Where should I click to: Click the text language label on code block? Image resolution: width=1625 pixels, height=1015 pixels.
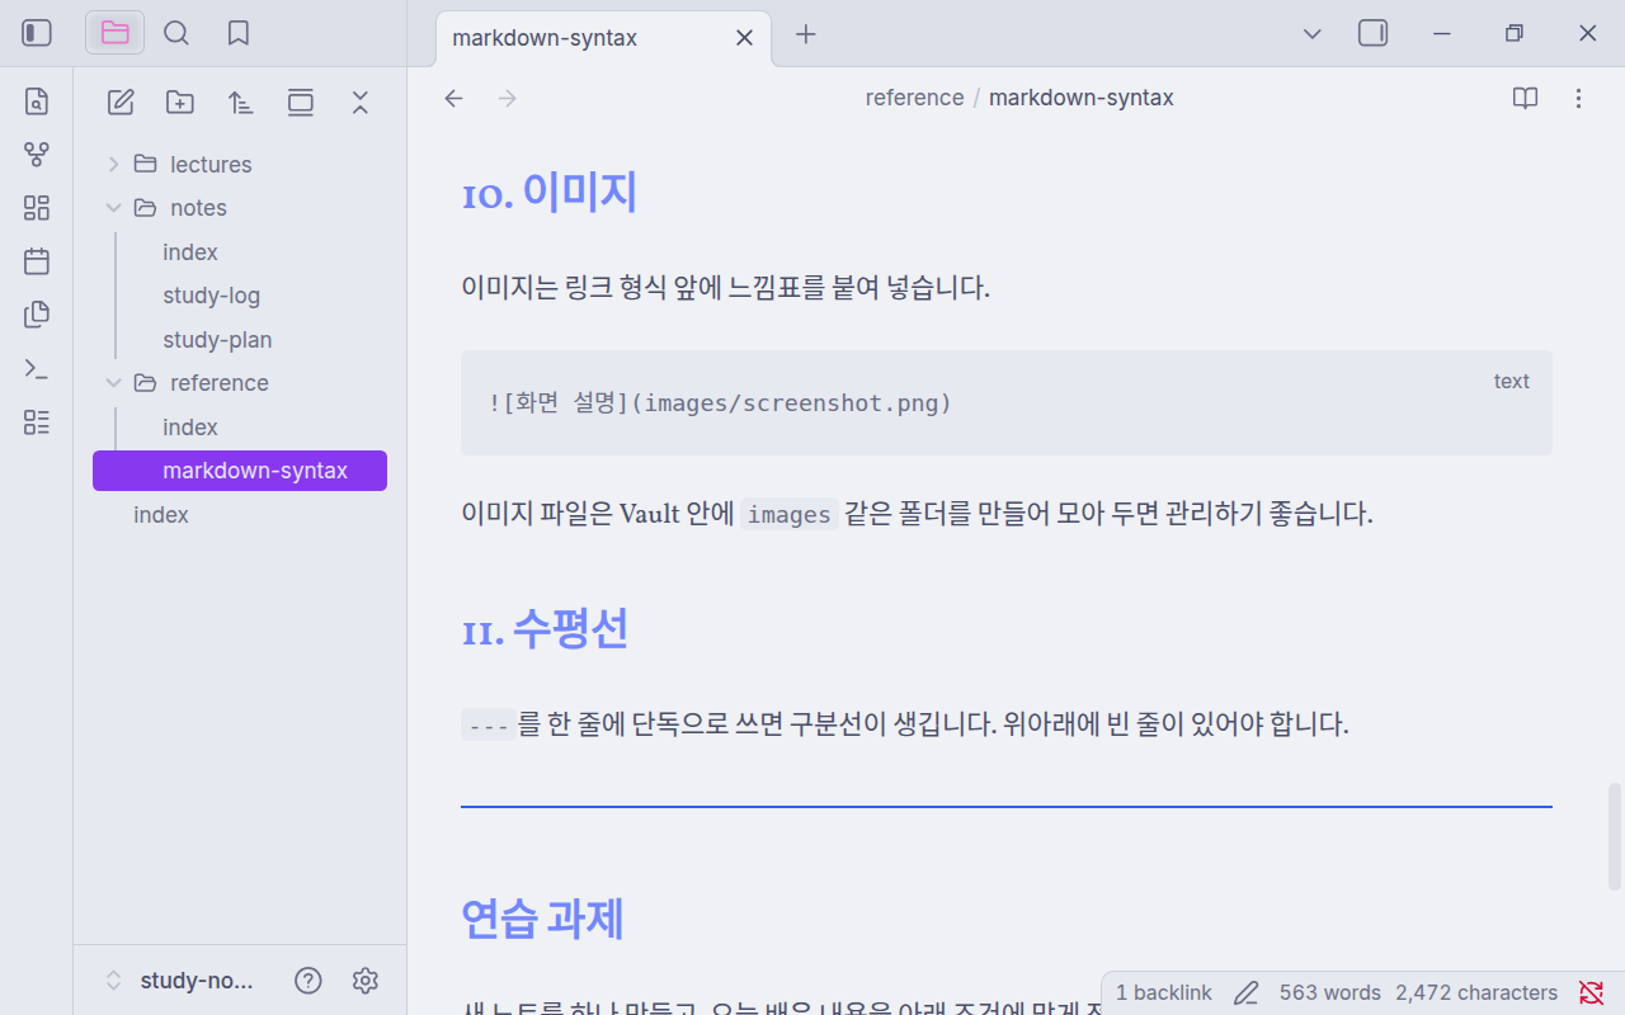[1511, 381]
